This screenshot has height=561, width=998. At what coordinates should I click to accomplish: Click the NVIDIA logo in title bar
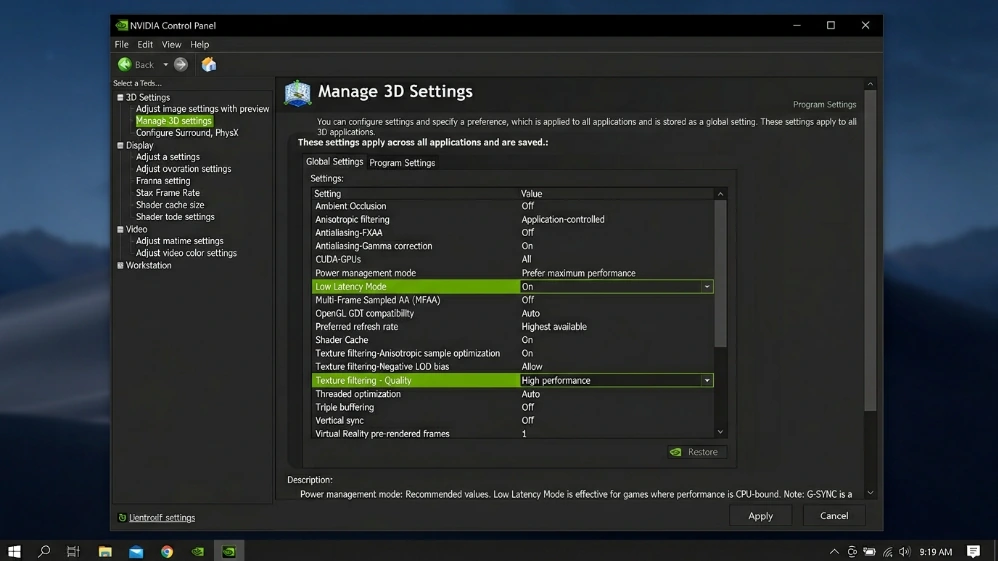click(x=122, y=25)
